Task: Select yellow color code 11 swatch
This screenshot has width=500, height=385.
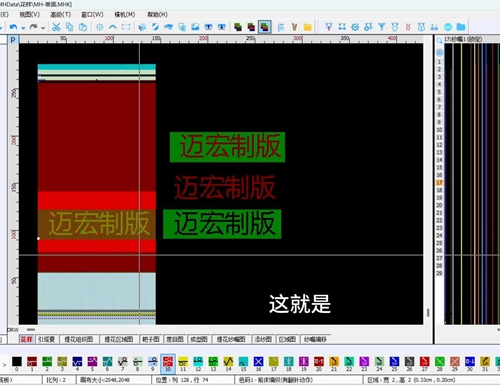Action: 183,362
